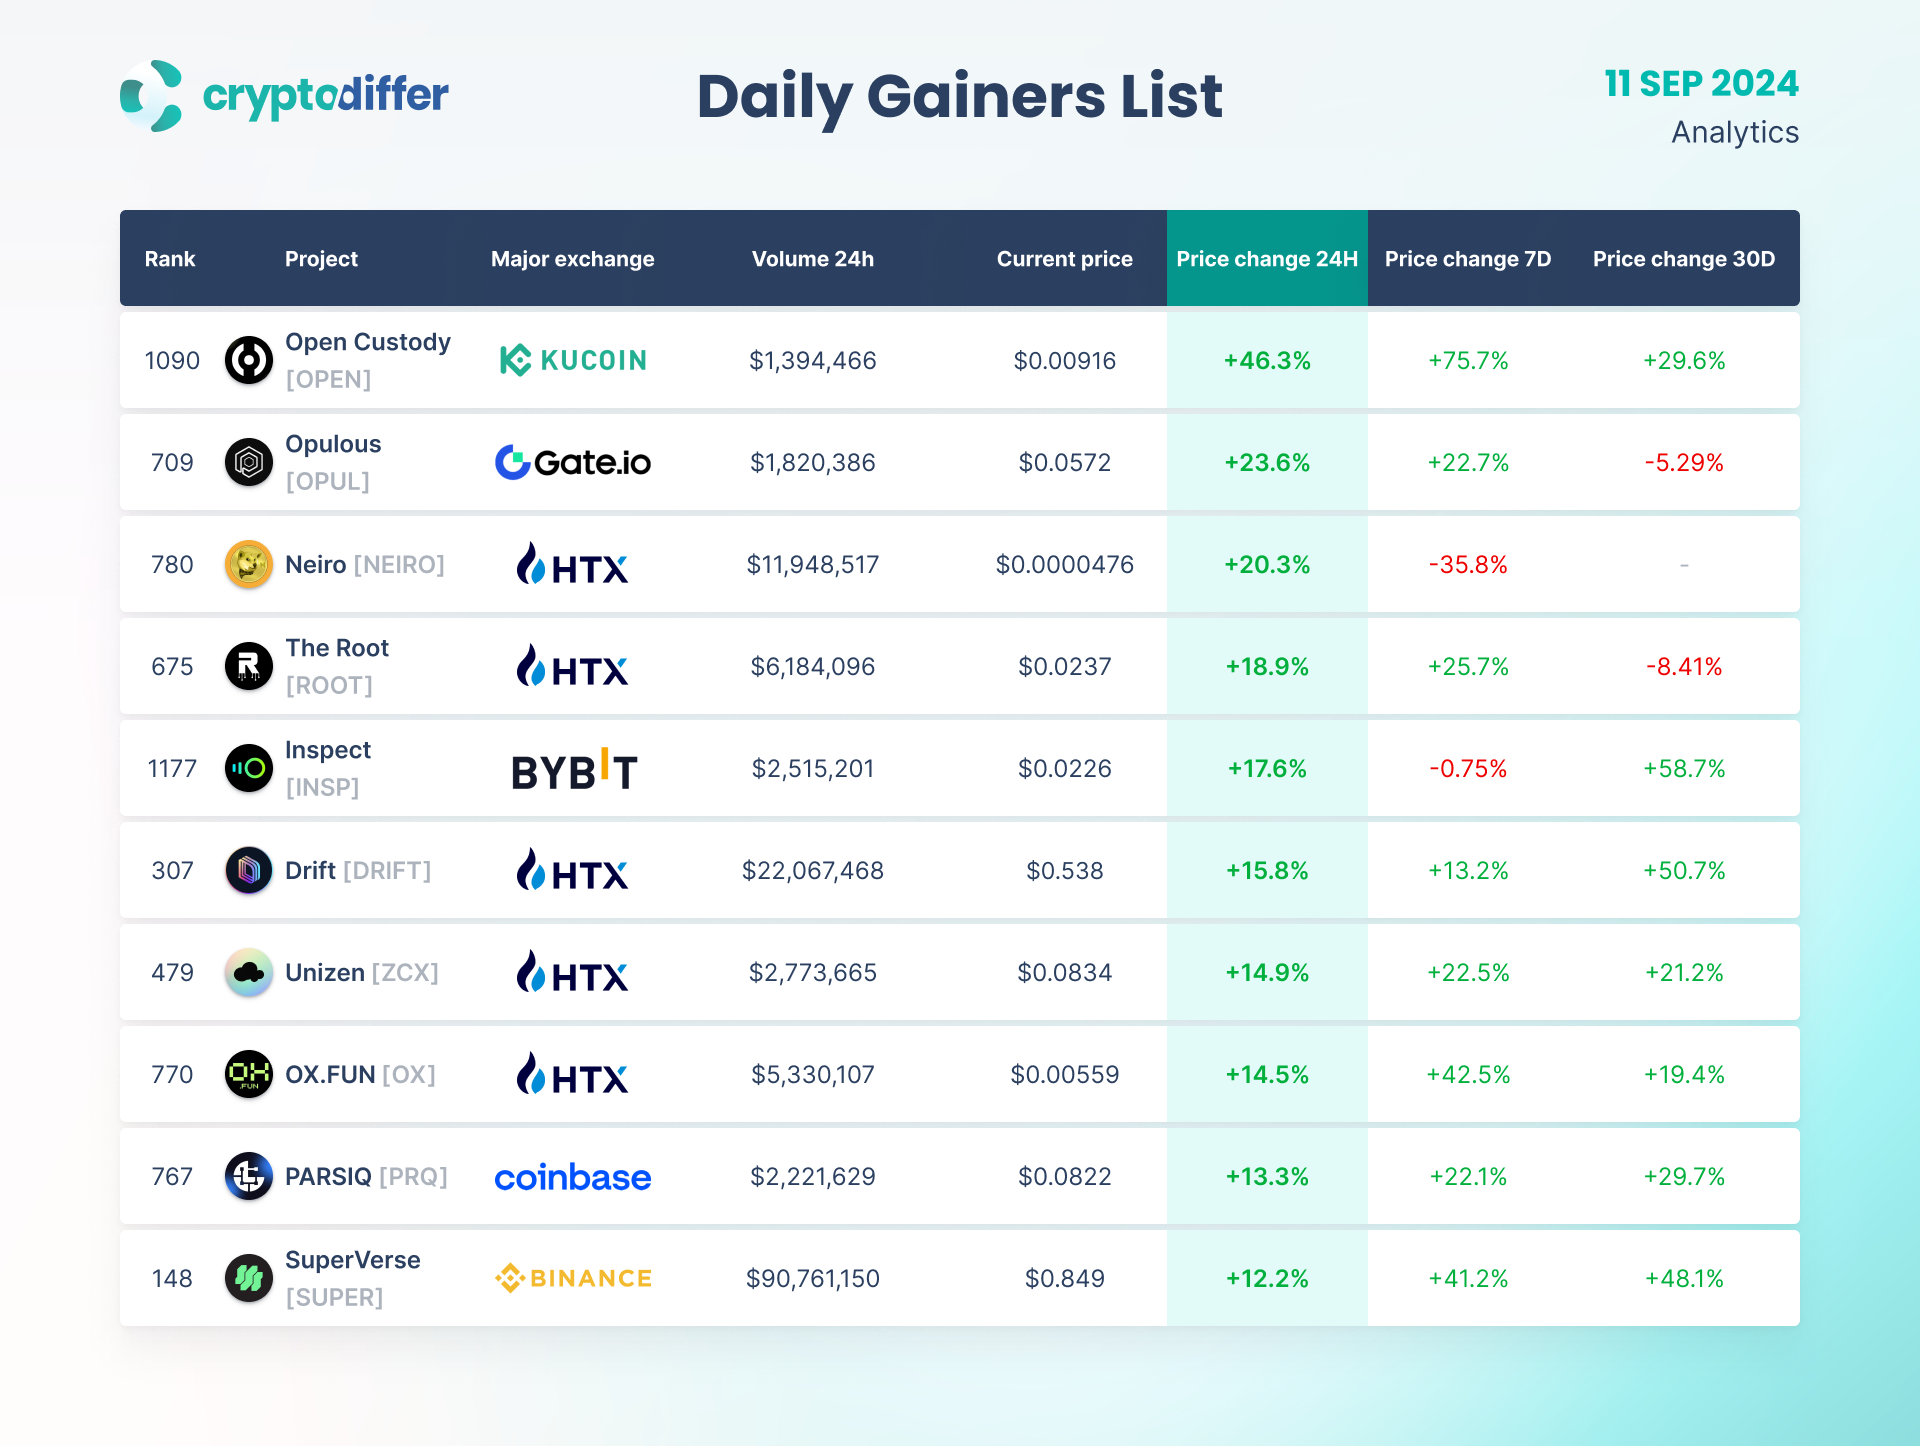The image size is (1920, 1446).
Task: Click the OX.FUN token icon
Action: (x=249, y=1074)
